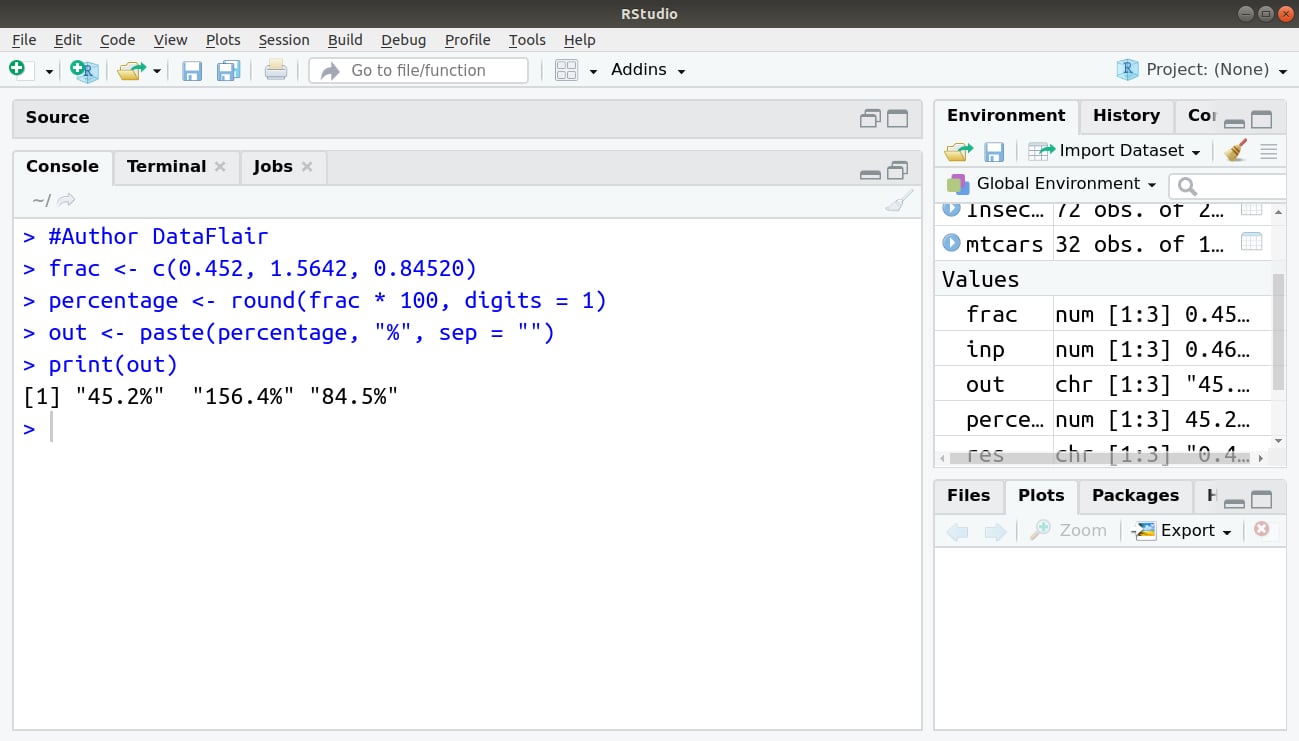1299x741 pixels.
Task: Save current document icon in main toolbar
Action: coord(192,70)
